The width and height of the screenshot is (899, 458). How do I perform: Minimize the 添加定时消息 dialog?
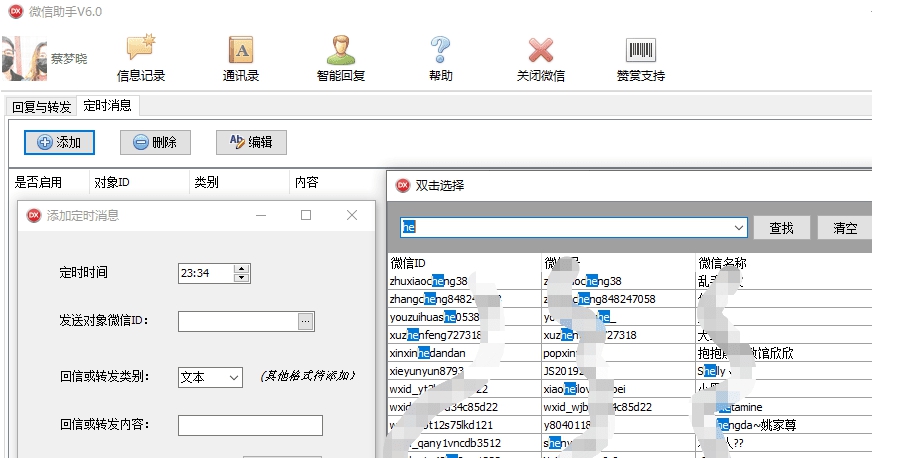coord(261,215)
